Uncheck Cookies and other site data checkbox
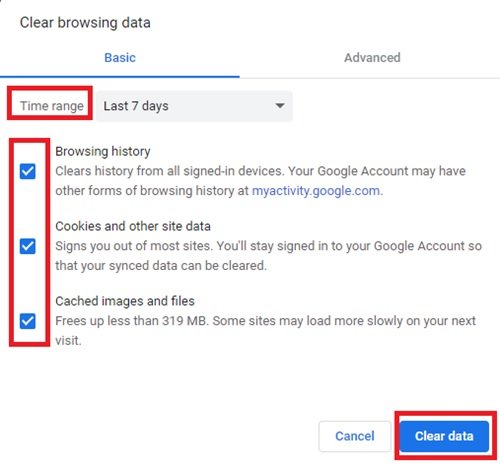Viewport: 500px width, 468px height. 28,246
